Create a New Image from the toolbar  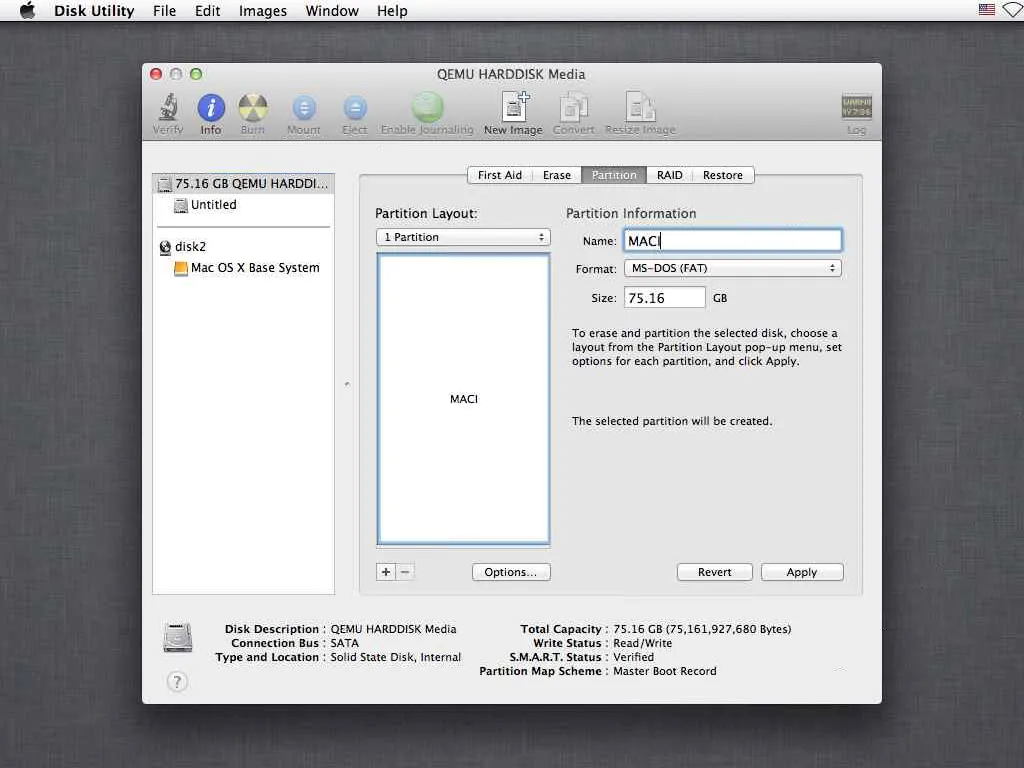[513, 114]
